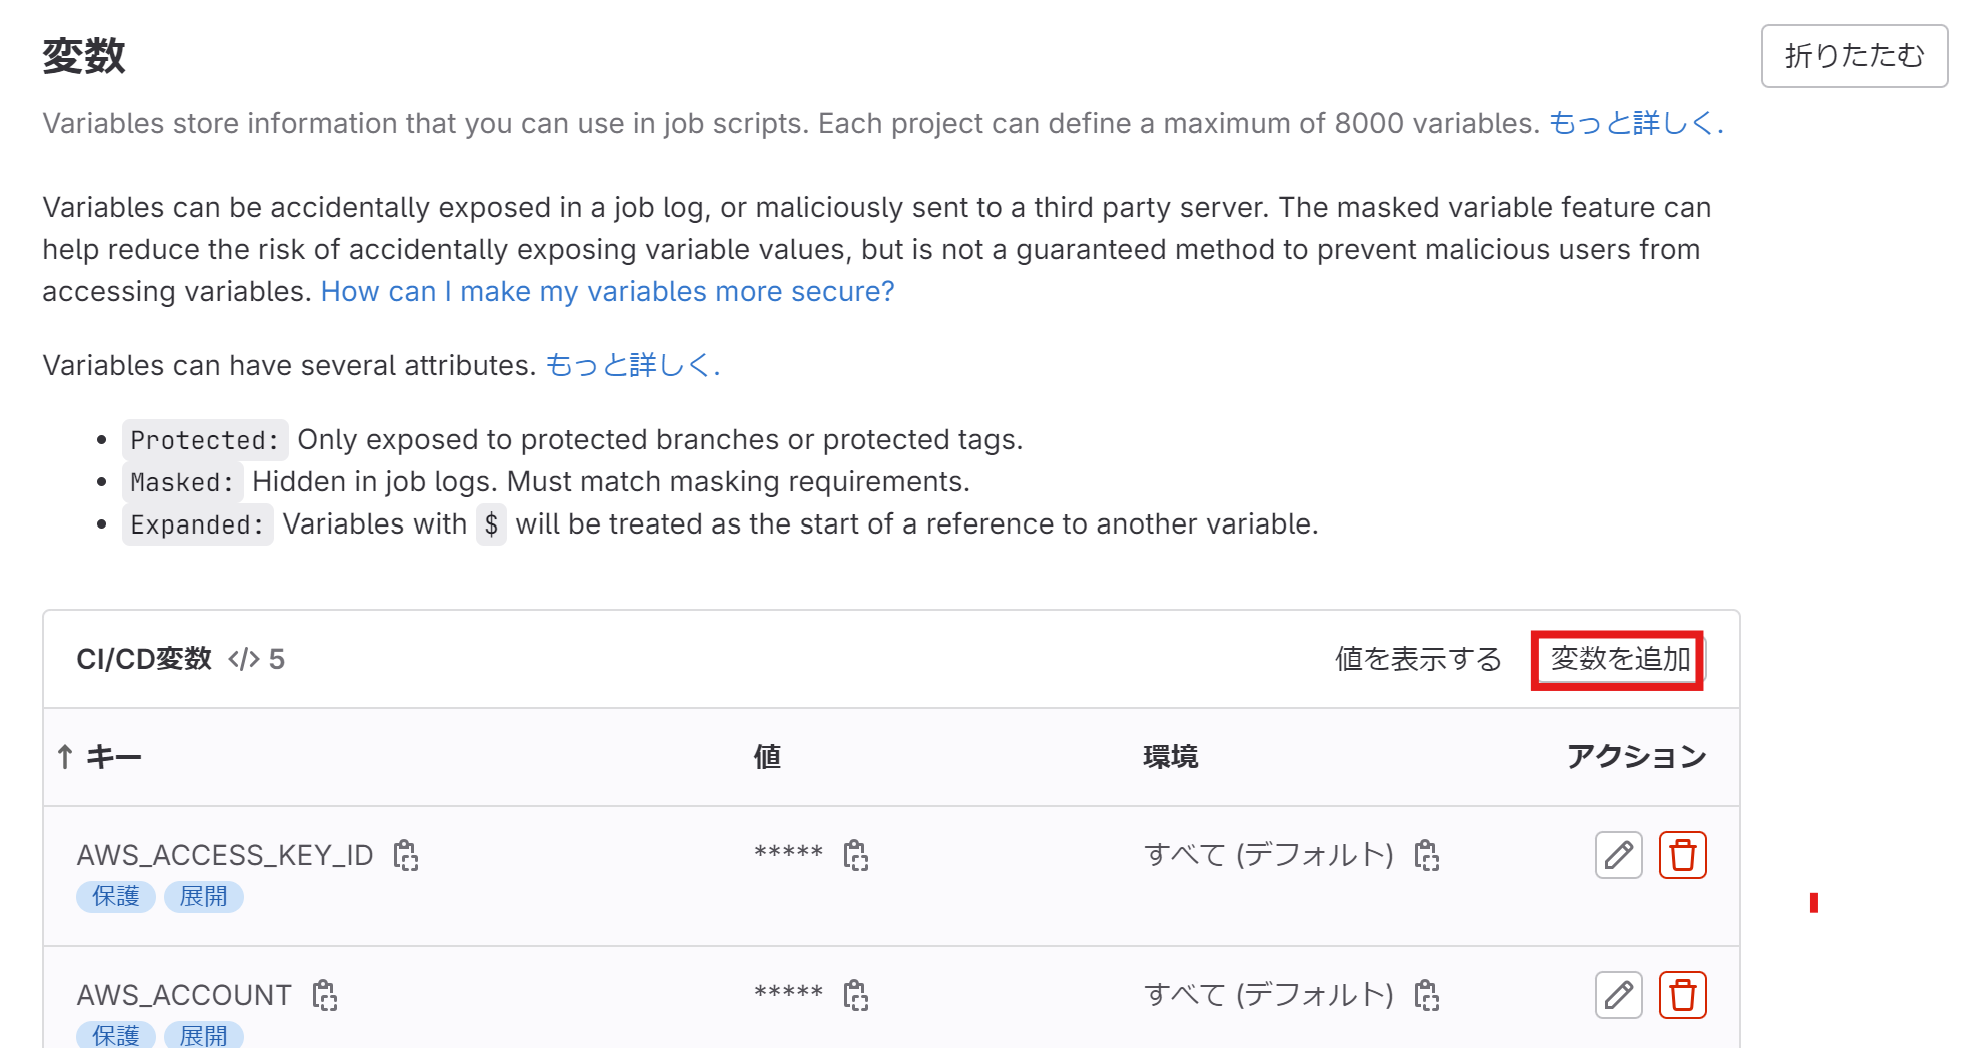Image resolution: width=1970 pixels, height=1048 pixels.
Task: Click the 値 column header
Action: [x=767, y=757]
